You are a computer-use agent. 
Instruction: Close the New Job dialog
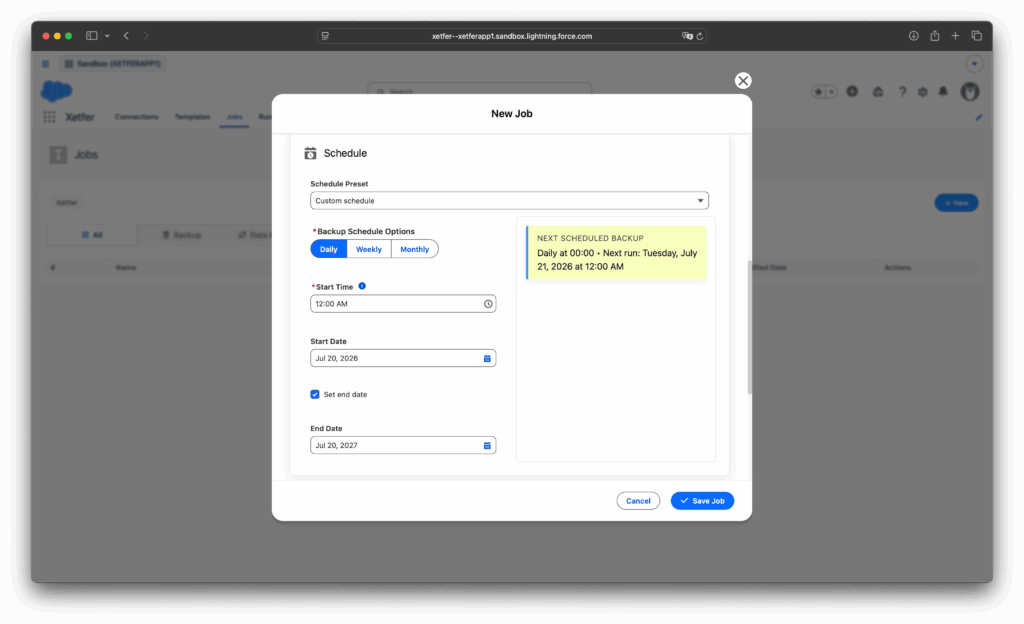tap(743, 80)
